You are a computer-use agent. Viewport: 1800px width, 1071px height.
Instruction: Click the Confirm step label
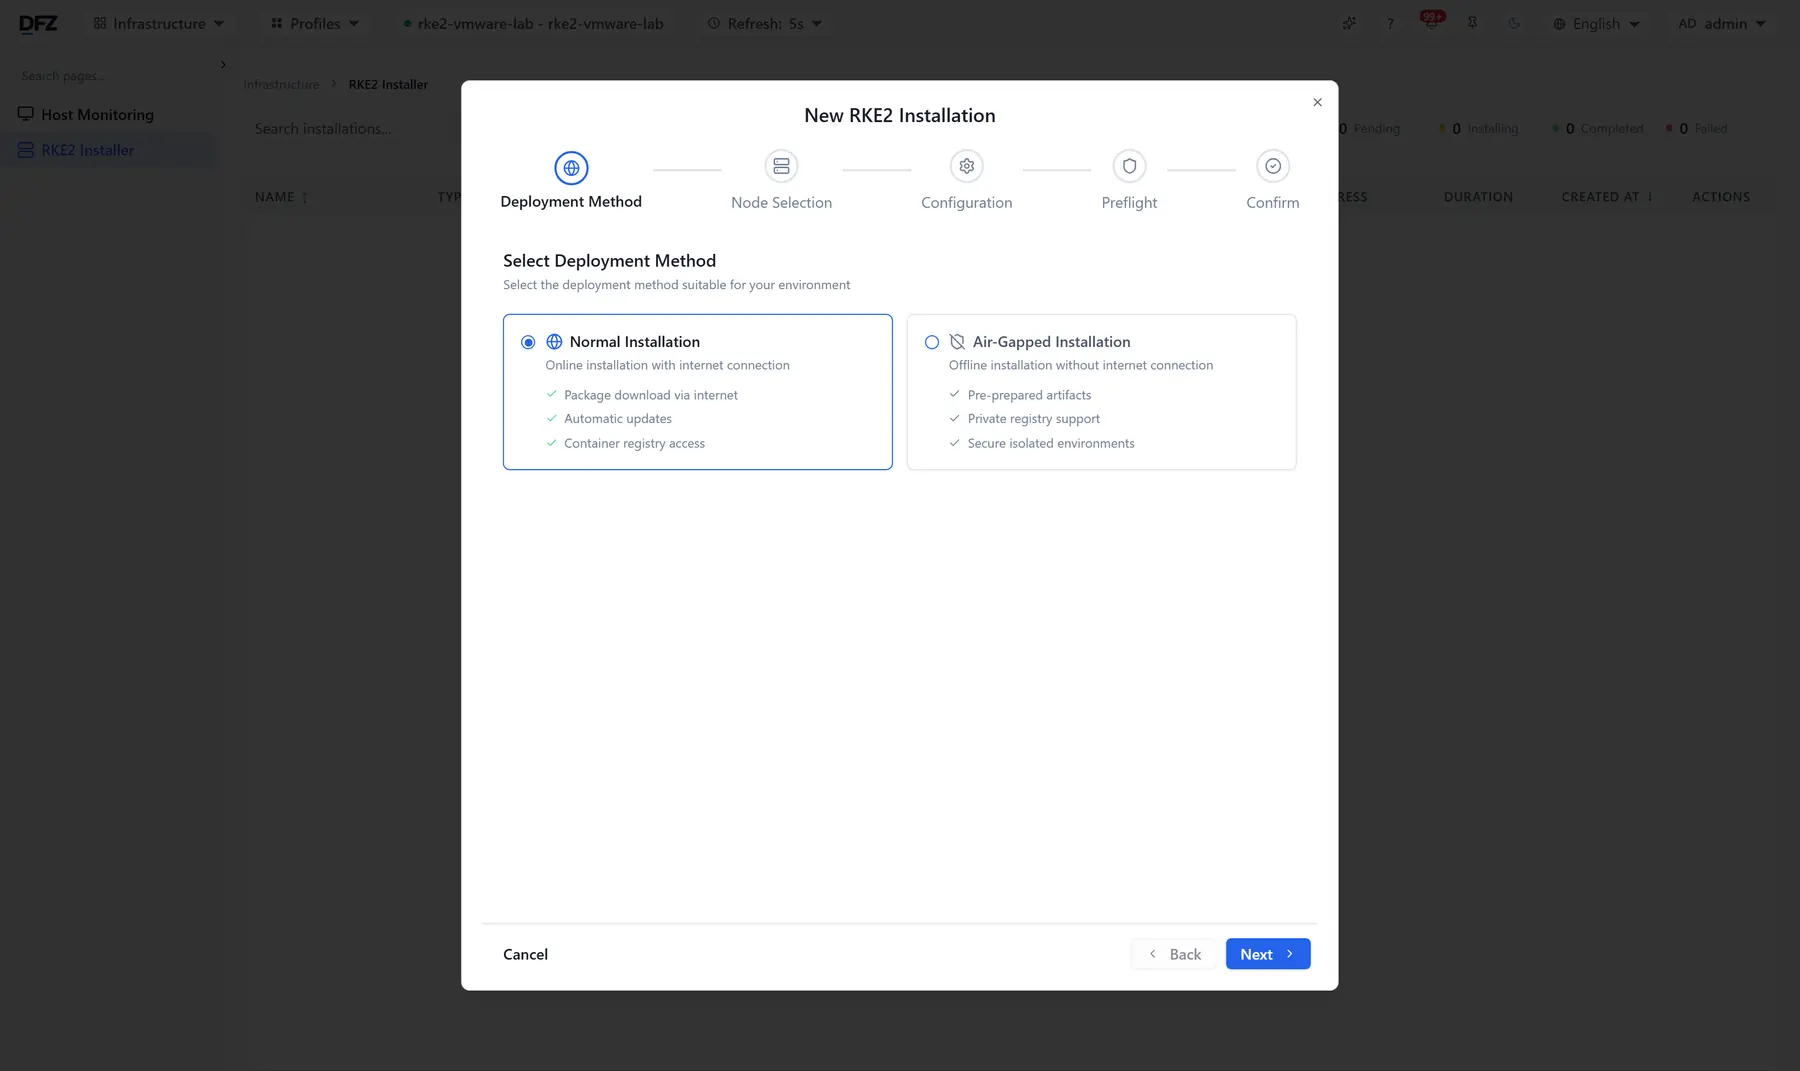pos(1272,202)
